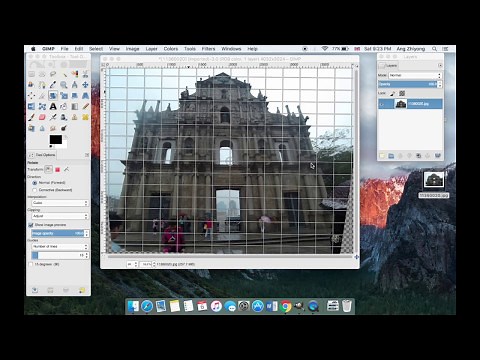Open the Guides dropdown showing Number of lines
This screenshot has height=360, width=480.
point(60,246)
